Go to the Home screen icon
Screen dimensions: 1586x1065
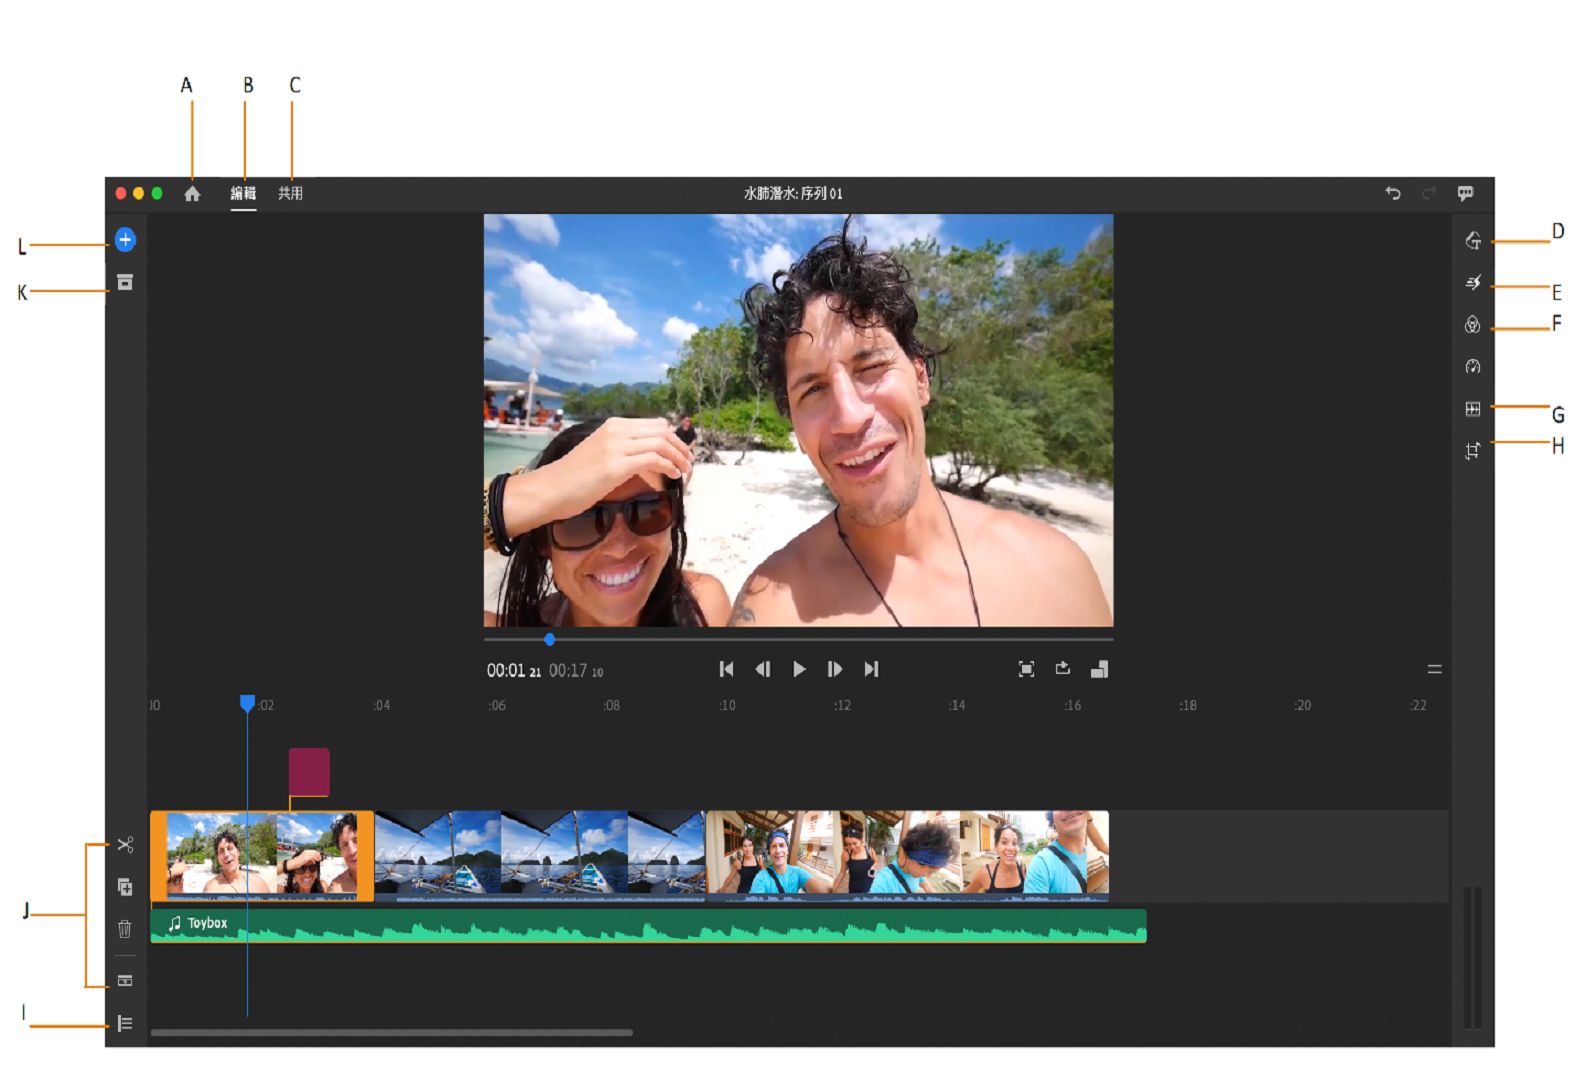(x=192, y=194)
